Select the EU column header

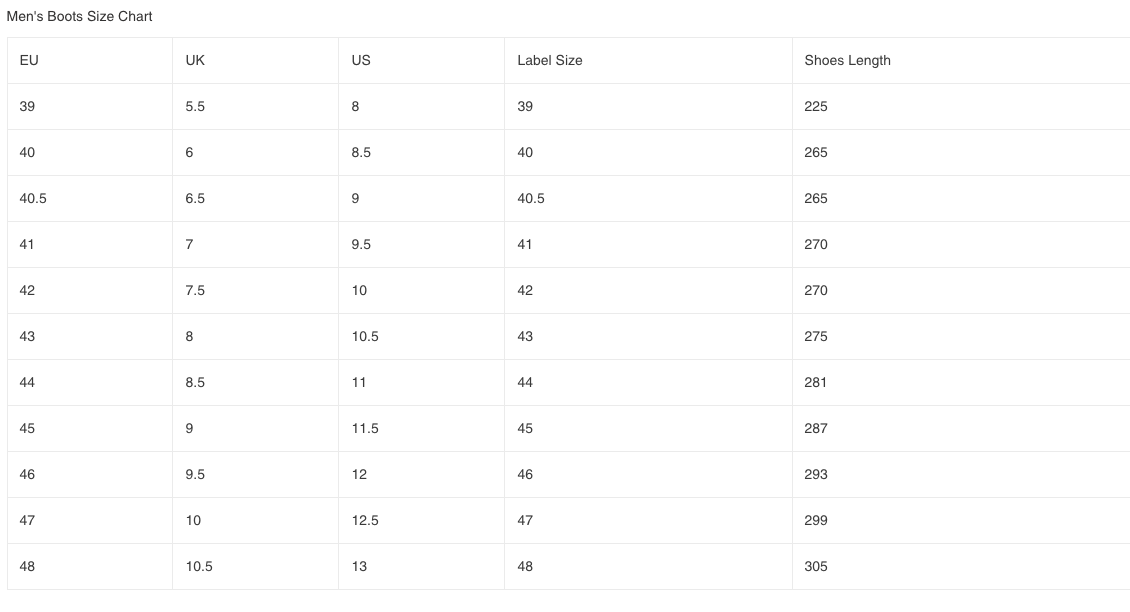tap(29, 60)
